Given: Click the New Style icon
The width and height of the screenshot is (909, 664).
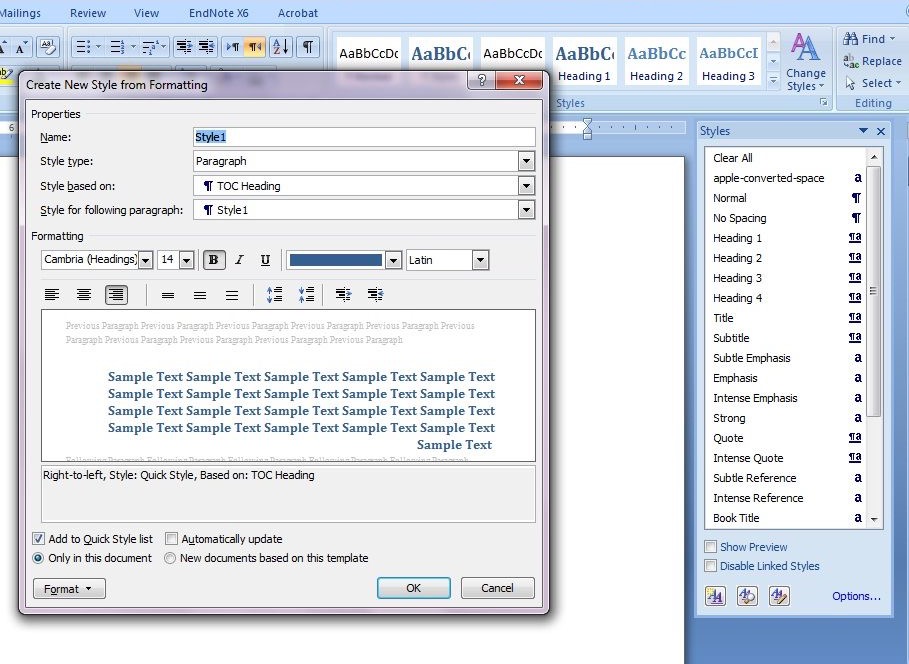Looking at the screenshot, I should [x=715, y=596].
